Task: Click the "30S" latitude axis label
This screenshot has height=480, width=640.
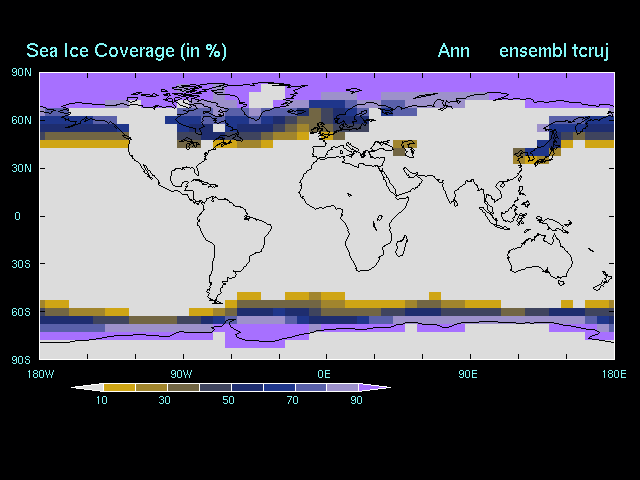Action: pyautogui.click(x=22, y=264)
